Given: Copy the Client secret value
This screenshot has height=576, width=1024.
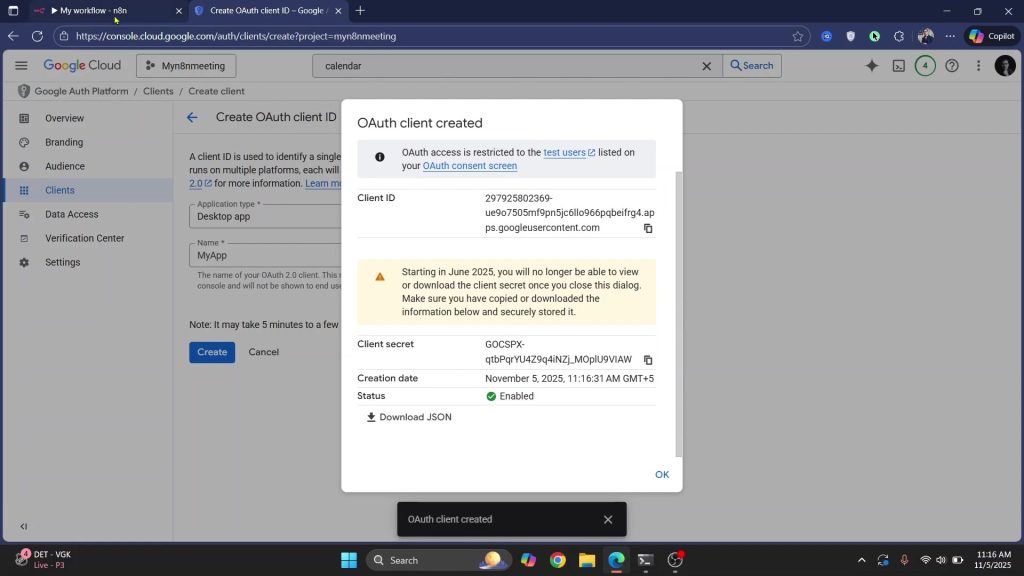Looking at the screenshot, I should tap(648, 360).
